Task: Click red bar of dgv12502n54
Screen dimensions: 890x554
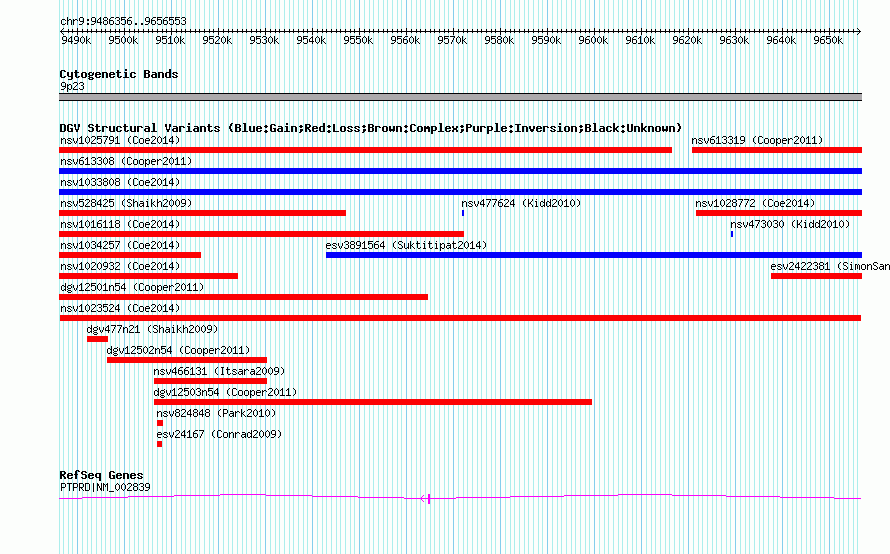Action: [x=187, y=360]
